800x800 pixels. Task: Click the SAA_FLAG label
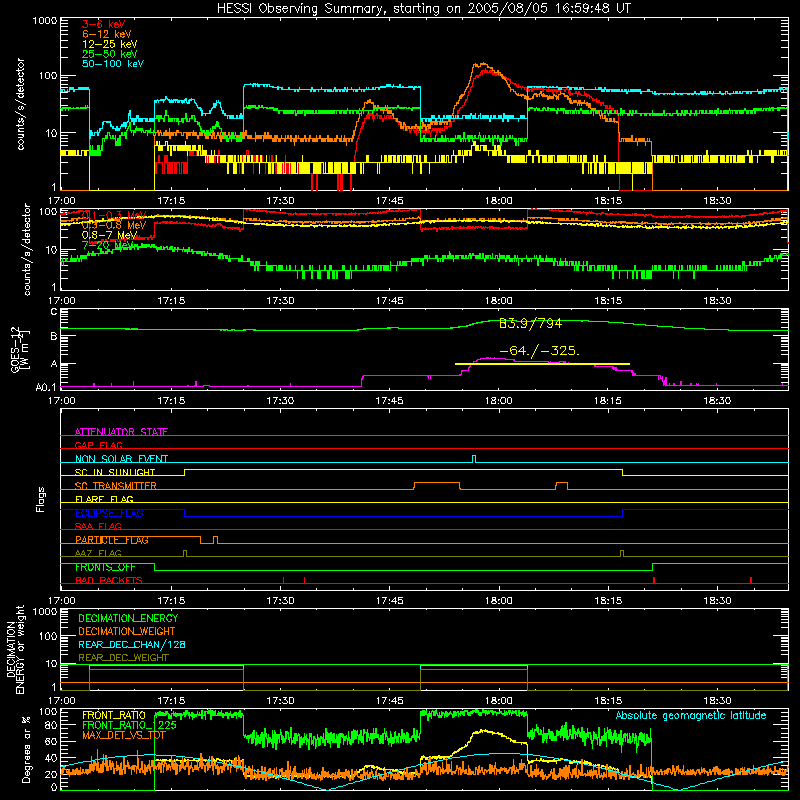[x=98, y=526]
